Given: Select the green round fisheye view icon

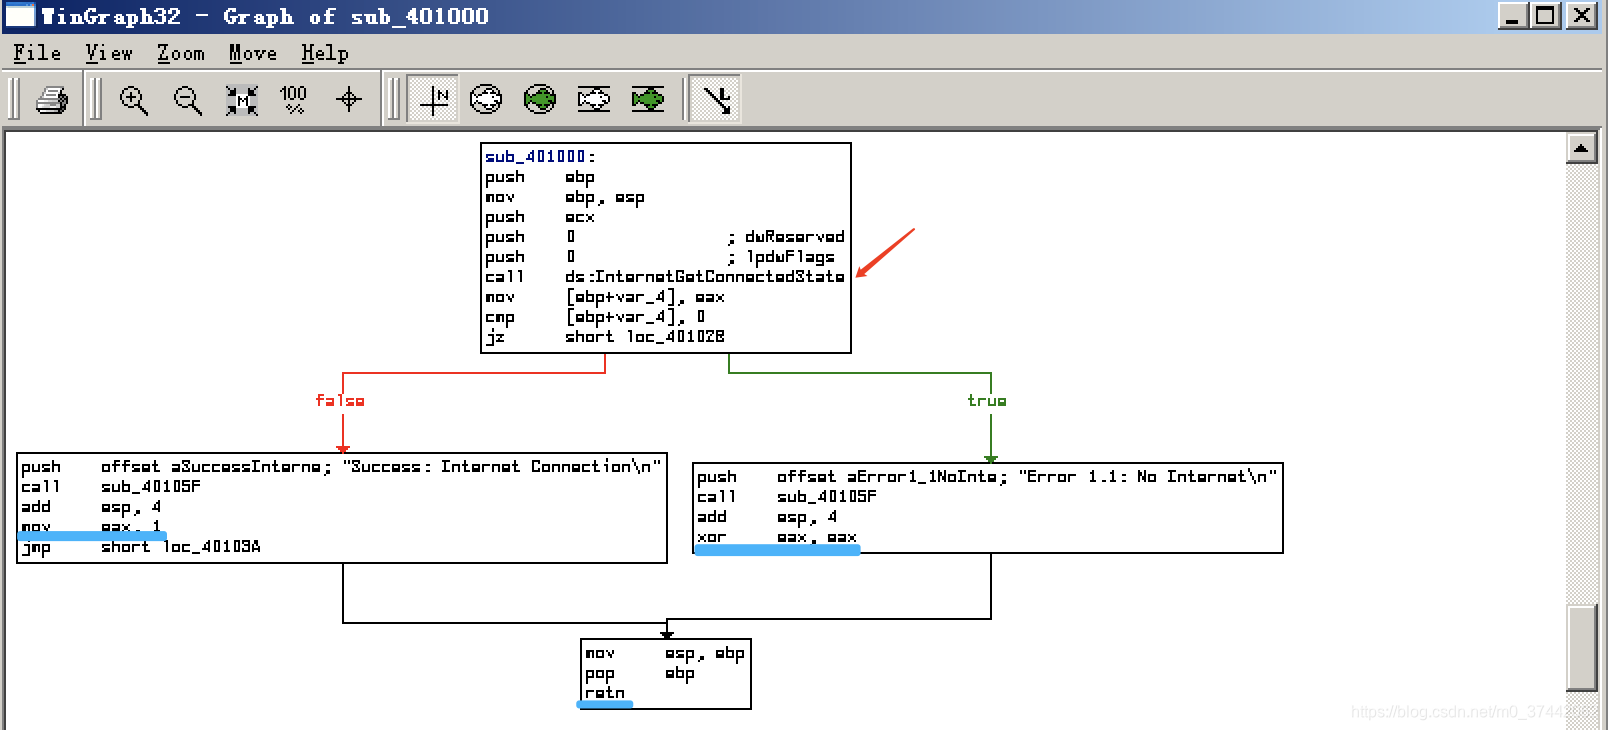Looking at the screenshot, I should coord(540,99).
